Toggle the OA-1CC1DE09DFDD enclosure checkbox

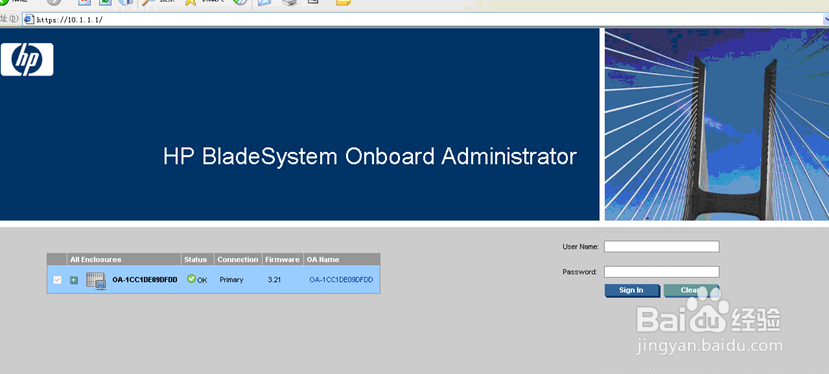[x=58, y=280]
